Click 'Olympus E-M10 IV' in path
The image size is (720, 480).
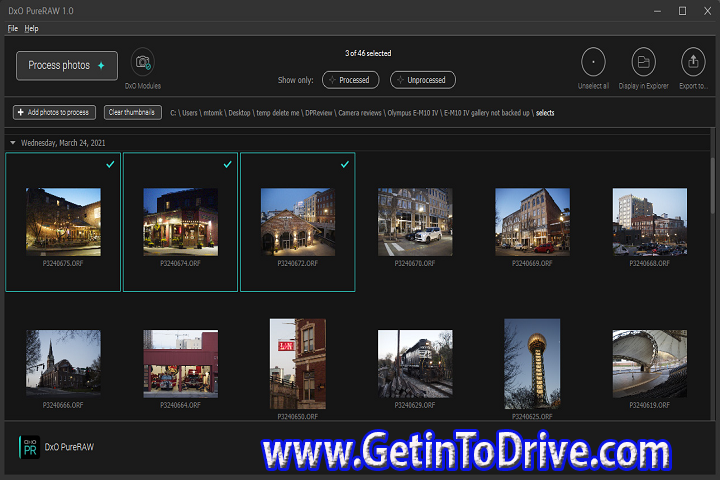coord(412,113)
